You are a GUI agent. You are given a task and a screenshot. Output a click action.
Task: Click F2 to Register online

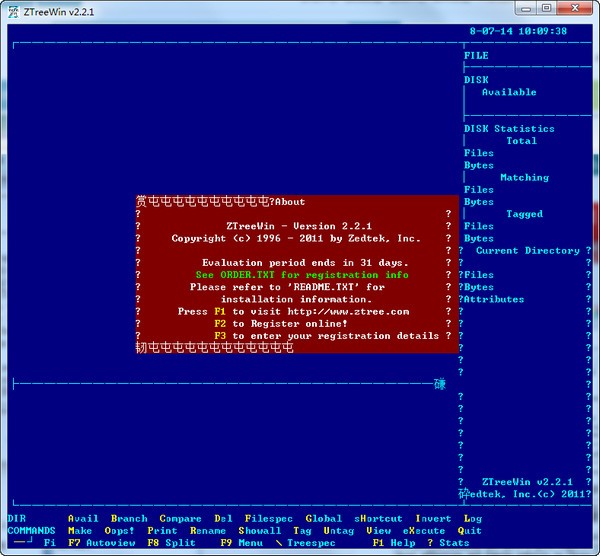281,324
